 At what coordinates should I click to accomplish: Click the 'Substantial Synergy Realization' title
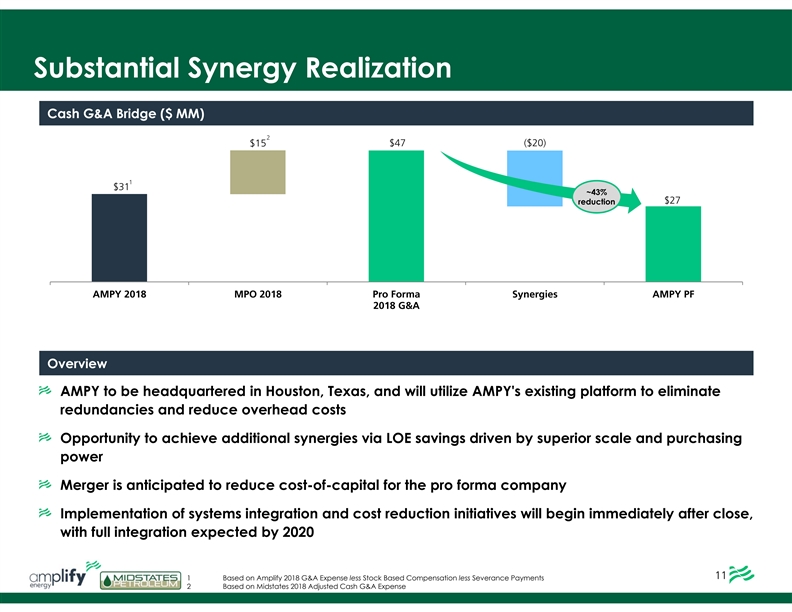point(240,68)
